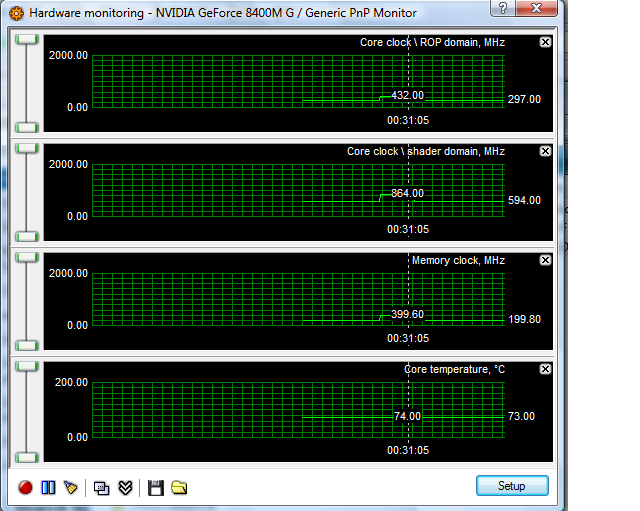Click the current value 199.80 of Memory clock
640x511 pixels.
click(524, 319)
